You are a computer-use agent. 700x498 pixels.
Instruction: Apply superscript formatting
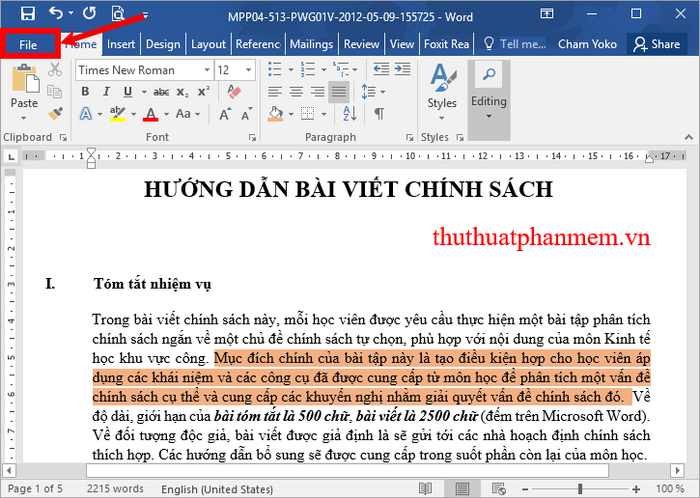[x=204, y=91]
